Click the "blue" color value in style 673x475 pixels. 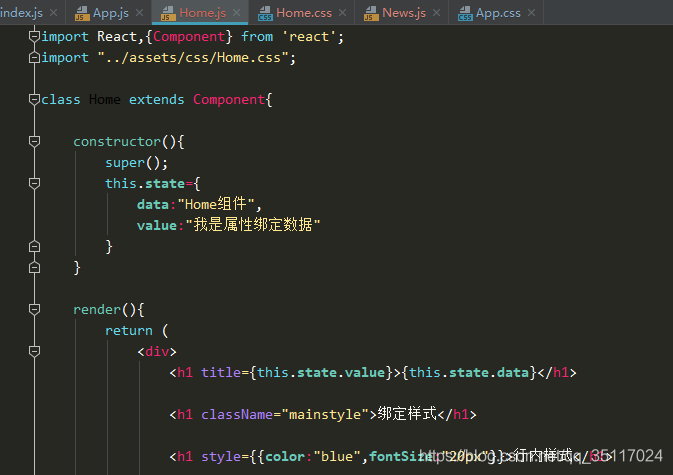337,457
